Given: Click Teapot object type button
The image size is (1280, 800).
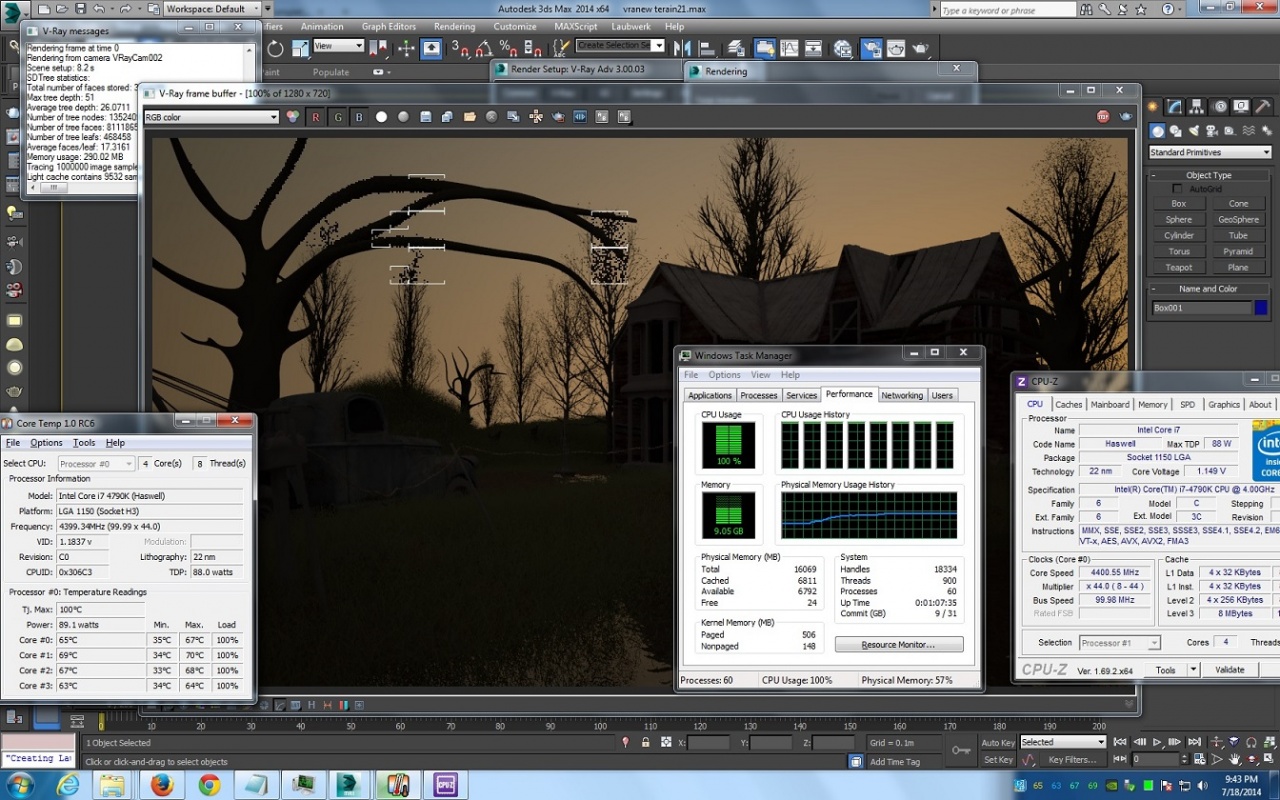Looking at the screenshot, I should [1179, 267].
